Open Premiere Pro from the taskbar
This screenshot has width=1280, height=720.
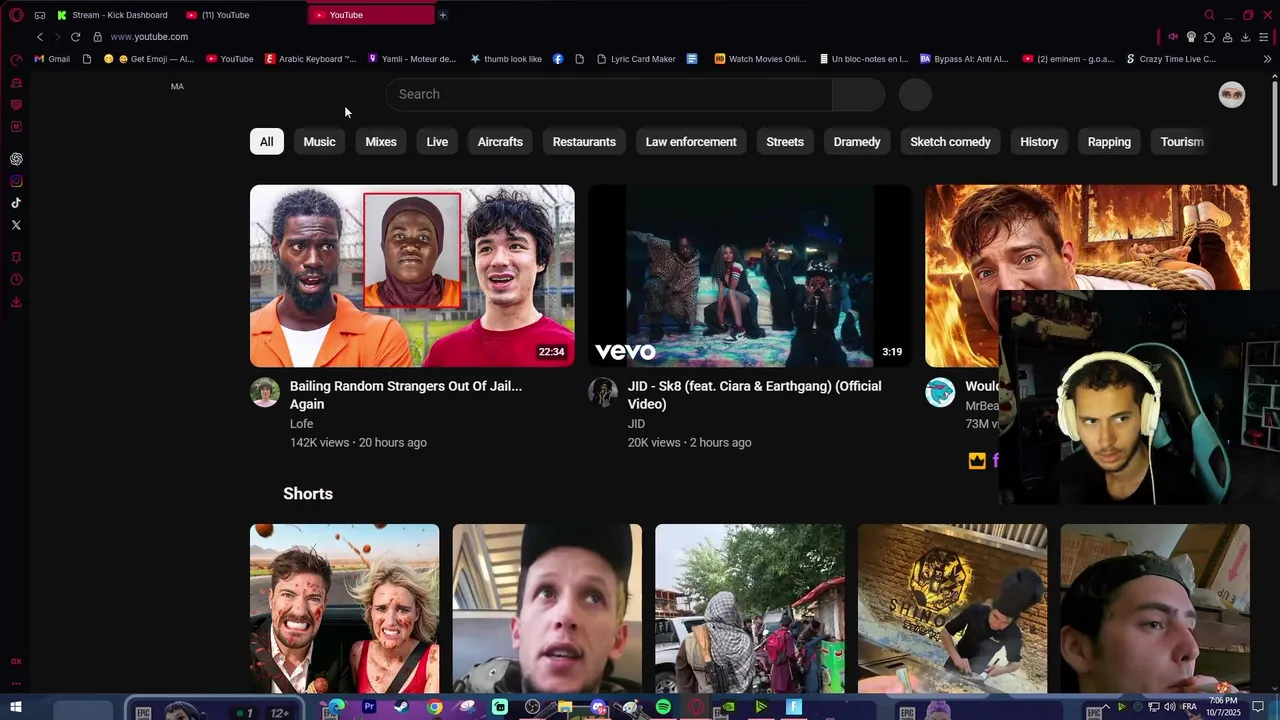click(x=369, y=707)
